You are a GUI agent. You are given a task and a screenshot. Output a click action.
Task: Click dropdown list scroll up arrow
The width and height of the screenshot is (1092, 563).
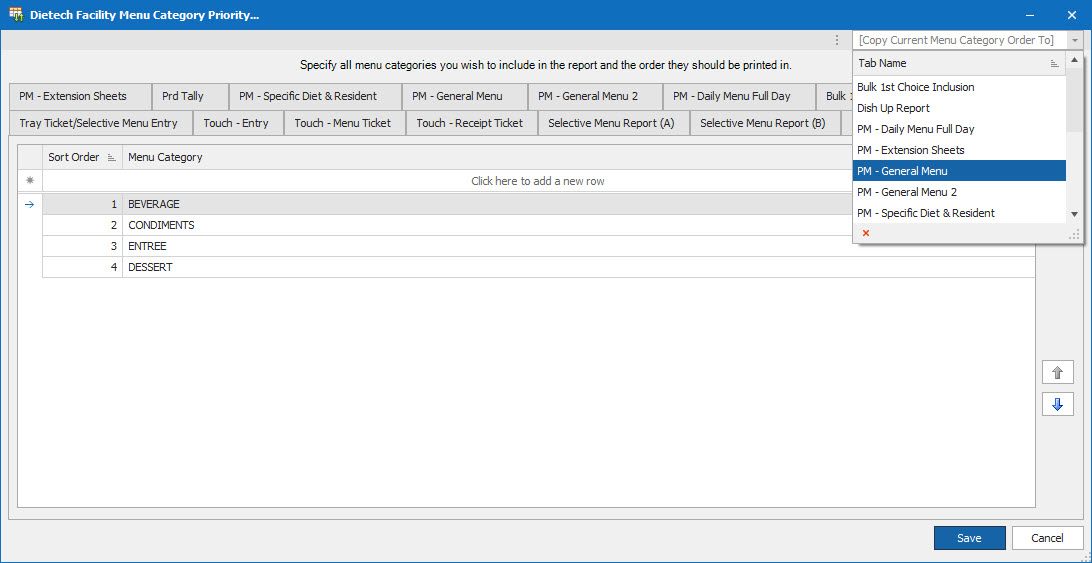[x=1075, y=61]
